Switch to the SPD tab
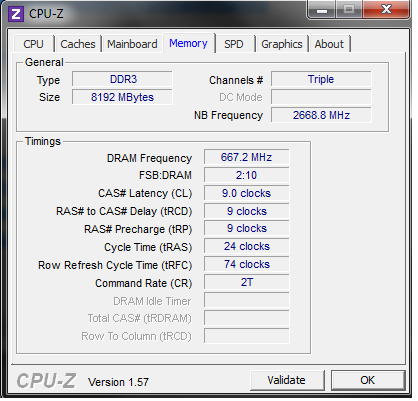This screenshot has height=401, width=418. (234, 44)
